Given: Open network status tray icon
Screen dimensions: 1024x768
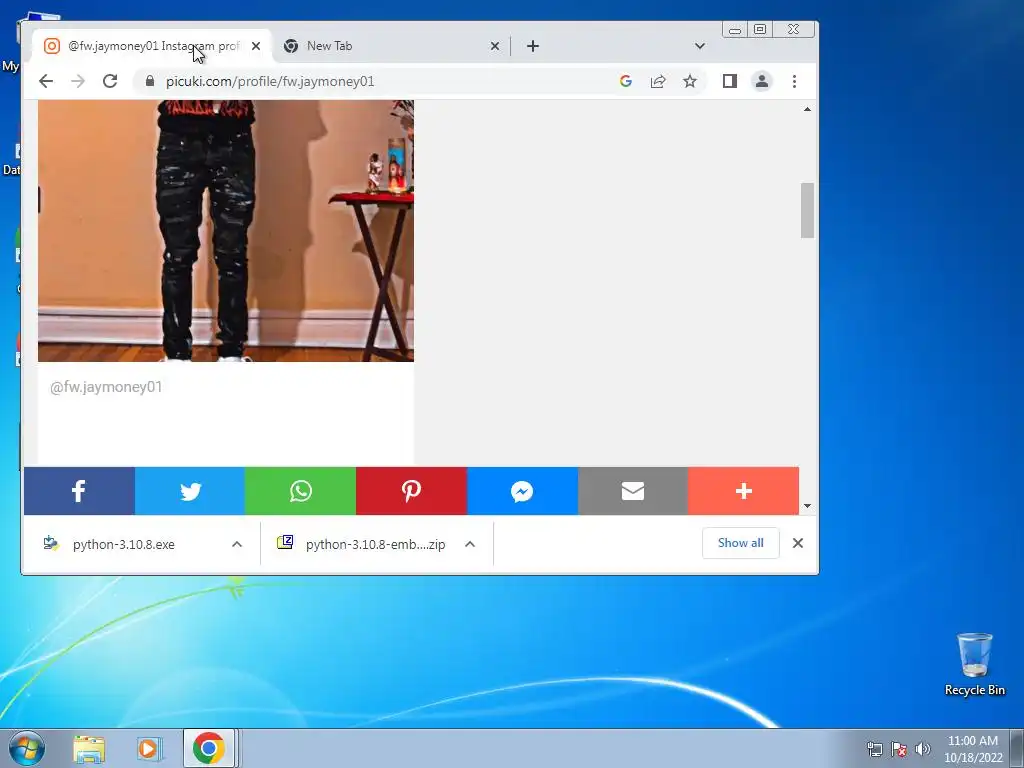Looking at the screenshot, I should point(874,749).
